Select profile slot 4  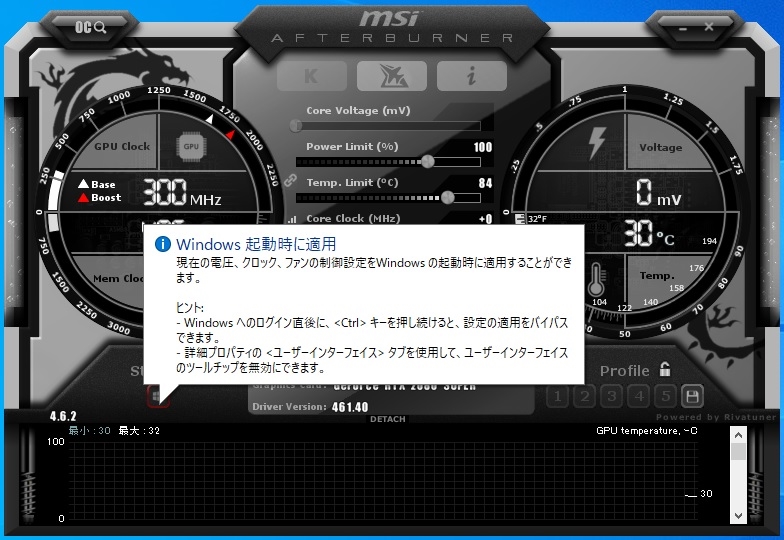point(638,396)
